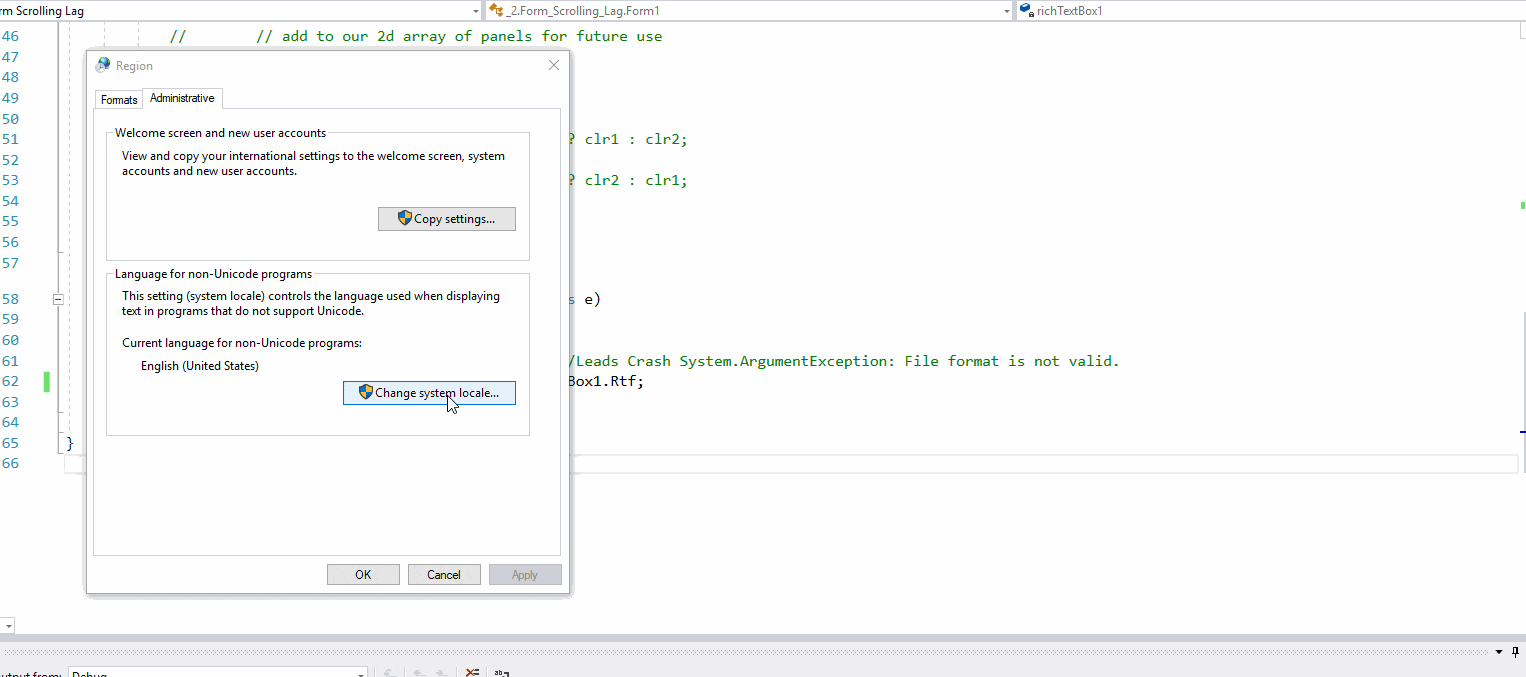Open the members dropdown next to Form1

1005,11
